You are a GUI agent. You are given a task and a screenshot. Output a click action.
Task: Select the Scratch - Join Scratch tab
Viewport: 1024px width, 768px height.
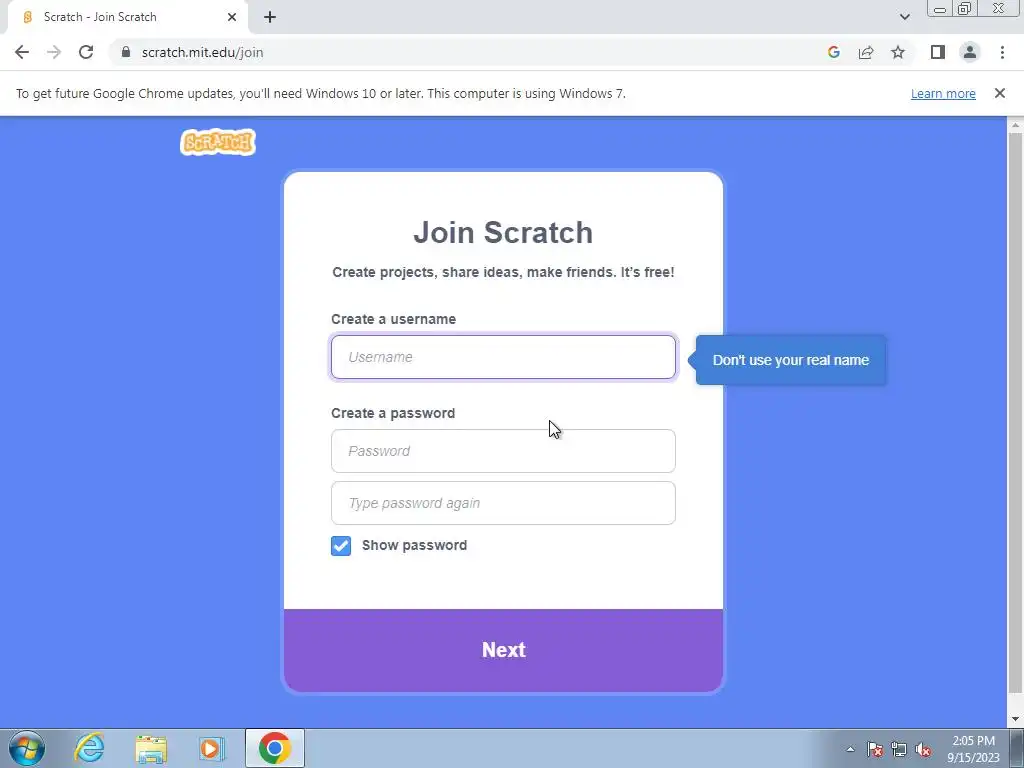(128, 17)
